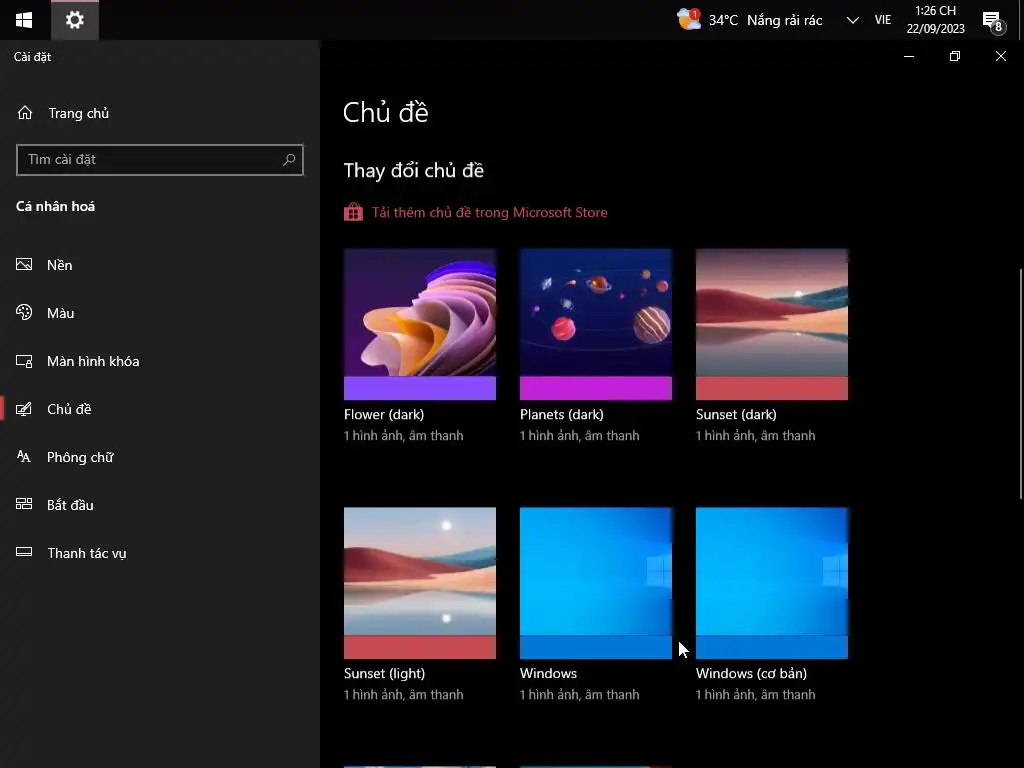Click the Planets (dark) magenta accent bar

click(x=596, y=388)
